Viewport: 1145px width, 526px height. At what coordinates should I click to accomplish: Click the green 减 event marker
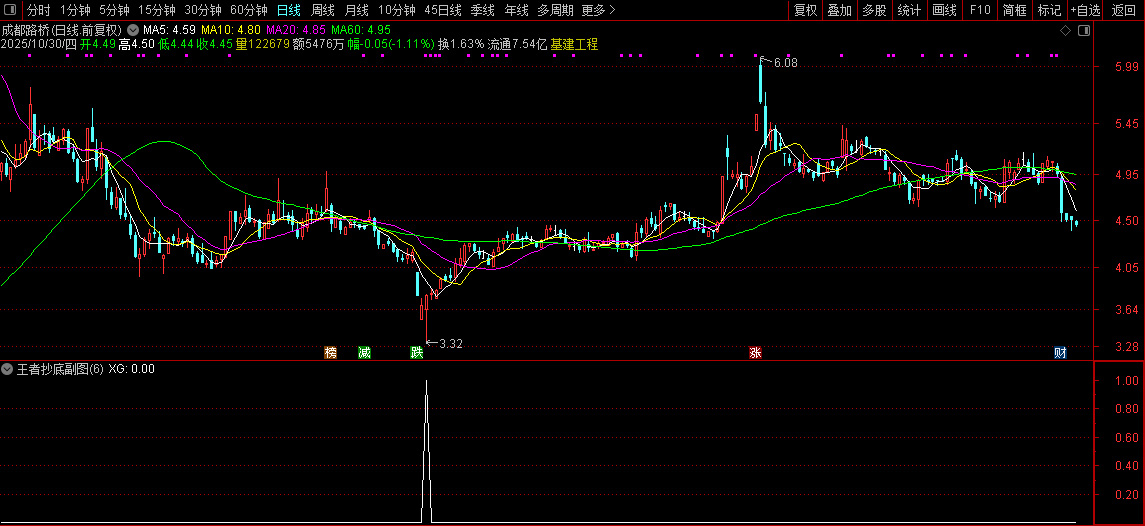tap(365, 353)
